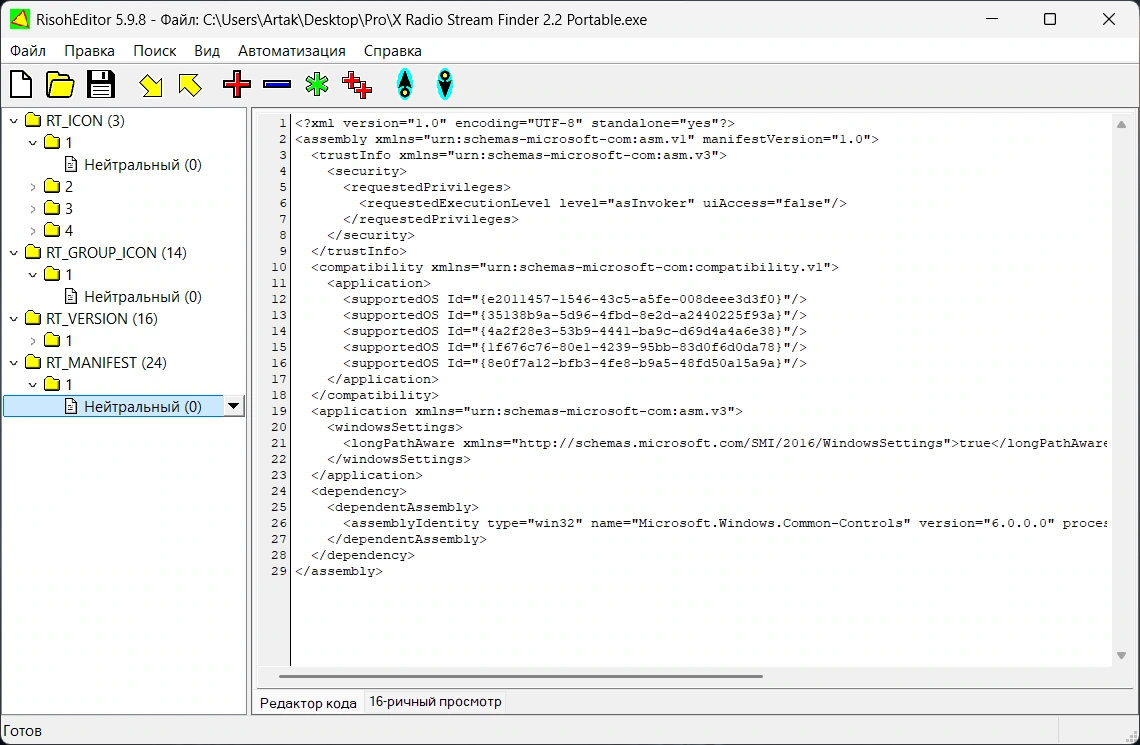This screenshot has width=1140, height=745.
Task: Click the scroll down arrow in the code editor
Action: tap(1121, 656)
